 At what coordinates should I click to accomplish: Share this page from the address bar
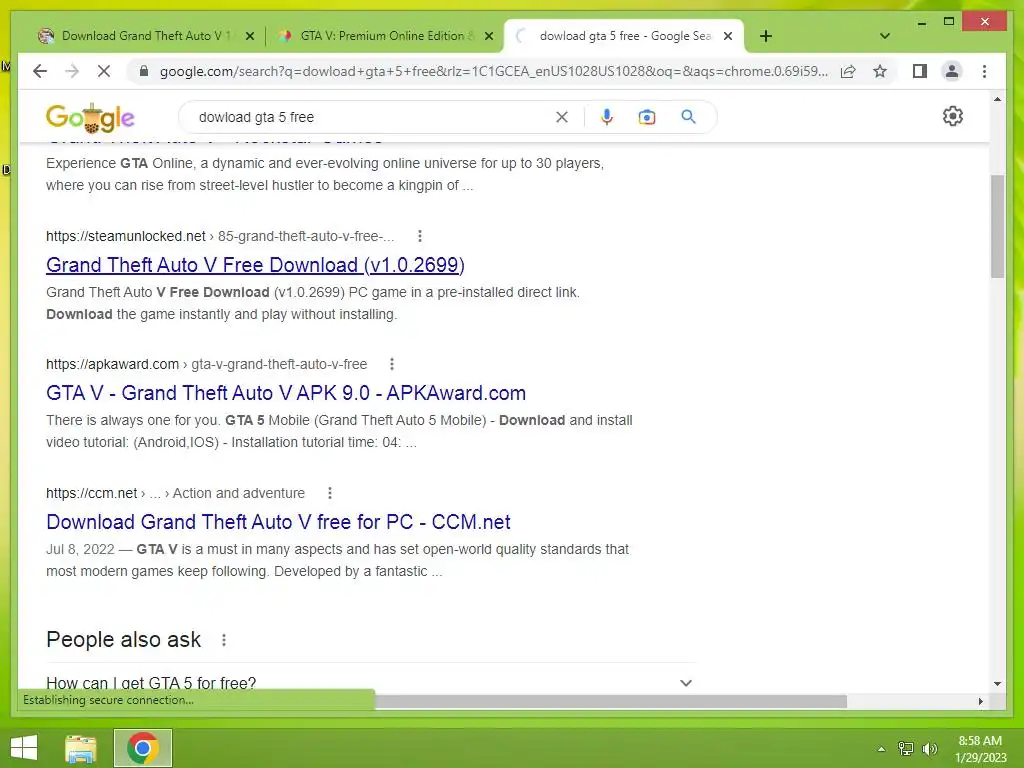coord(848,71)
